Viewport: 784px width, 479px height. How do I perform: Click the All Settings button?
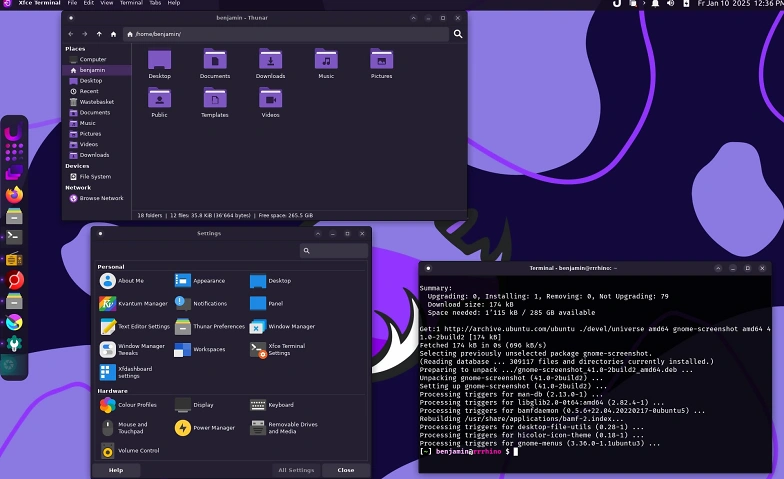(296, 470)
